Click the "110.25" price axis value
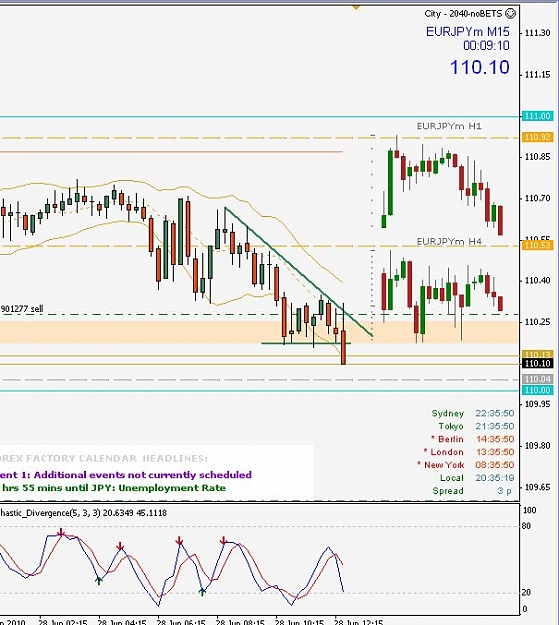 pyautogui.click(x=537, y=322)
